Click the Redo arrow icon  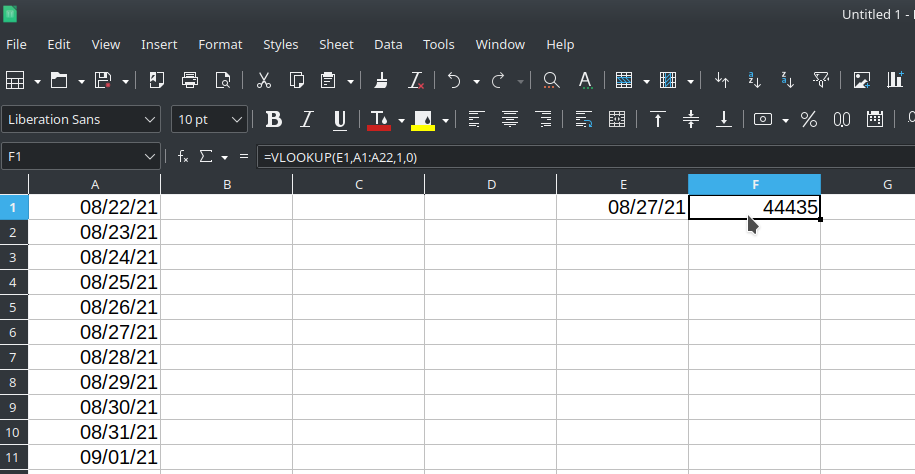click(498, 80)
